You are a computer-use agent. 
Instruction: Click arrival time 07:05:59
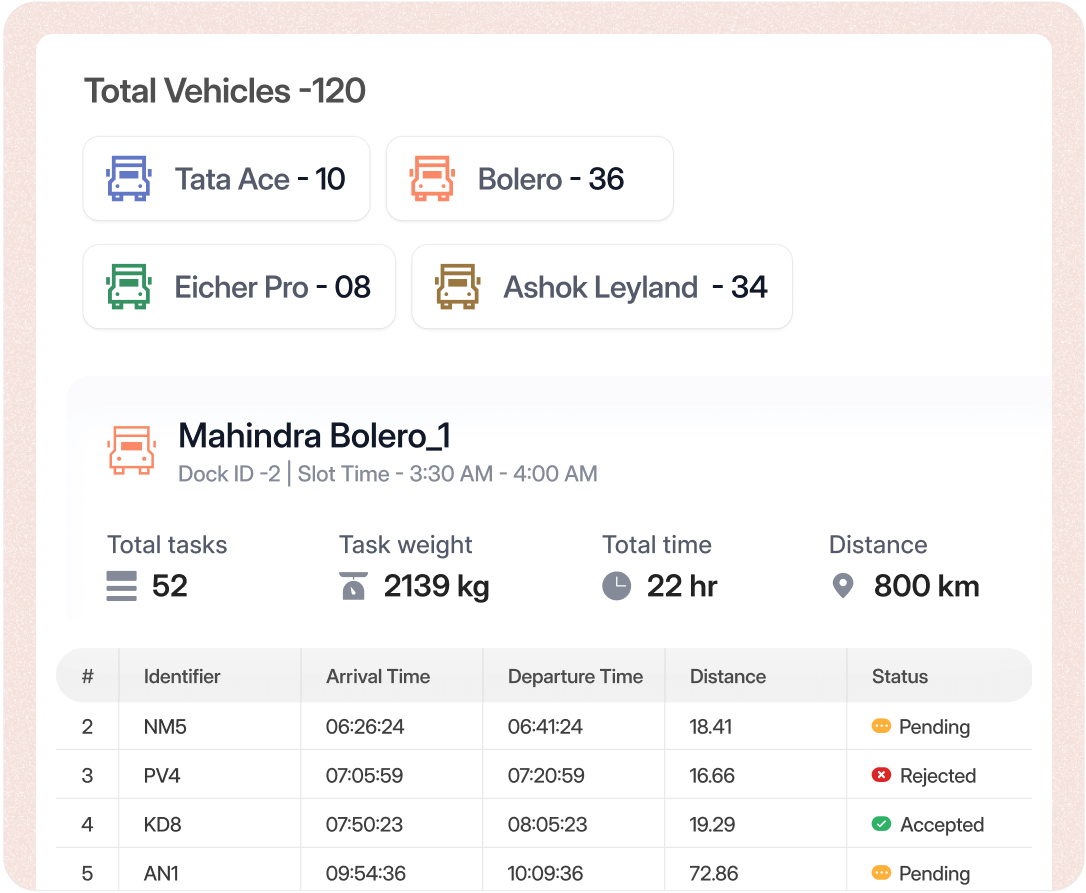click(364, 775)
